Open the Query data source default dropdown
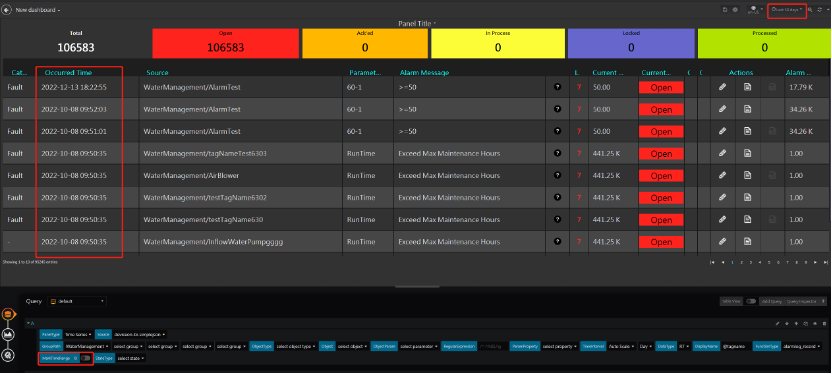The image size is (832, 374). coord(77,301)
